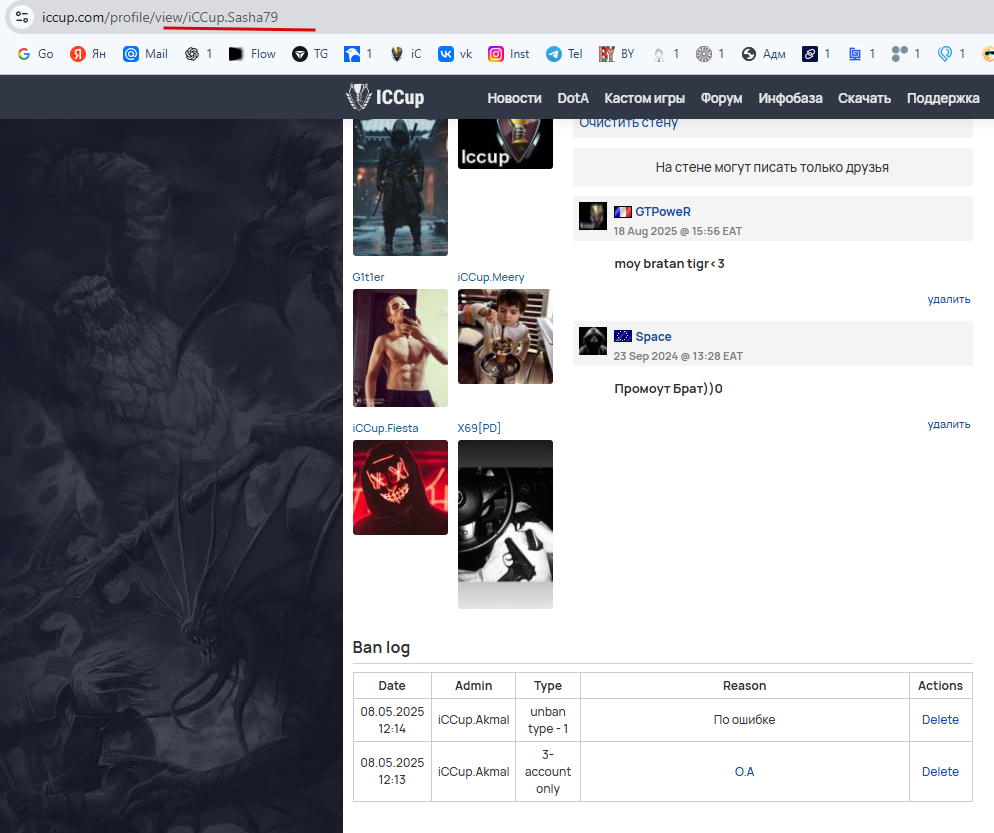Click iCCup.Fiesta's red neon mask photo
Viewport: 994px width, 833px height.
[x=400, y=488]
